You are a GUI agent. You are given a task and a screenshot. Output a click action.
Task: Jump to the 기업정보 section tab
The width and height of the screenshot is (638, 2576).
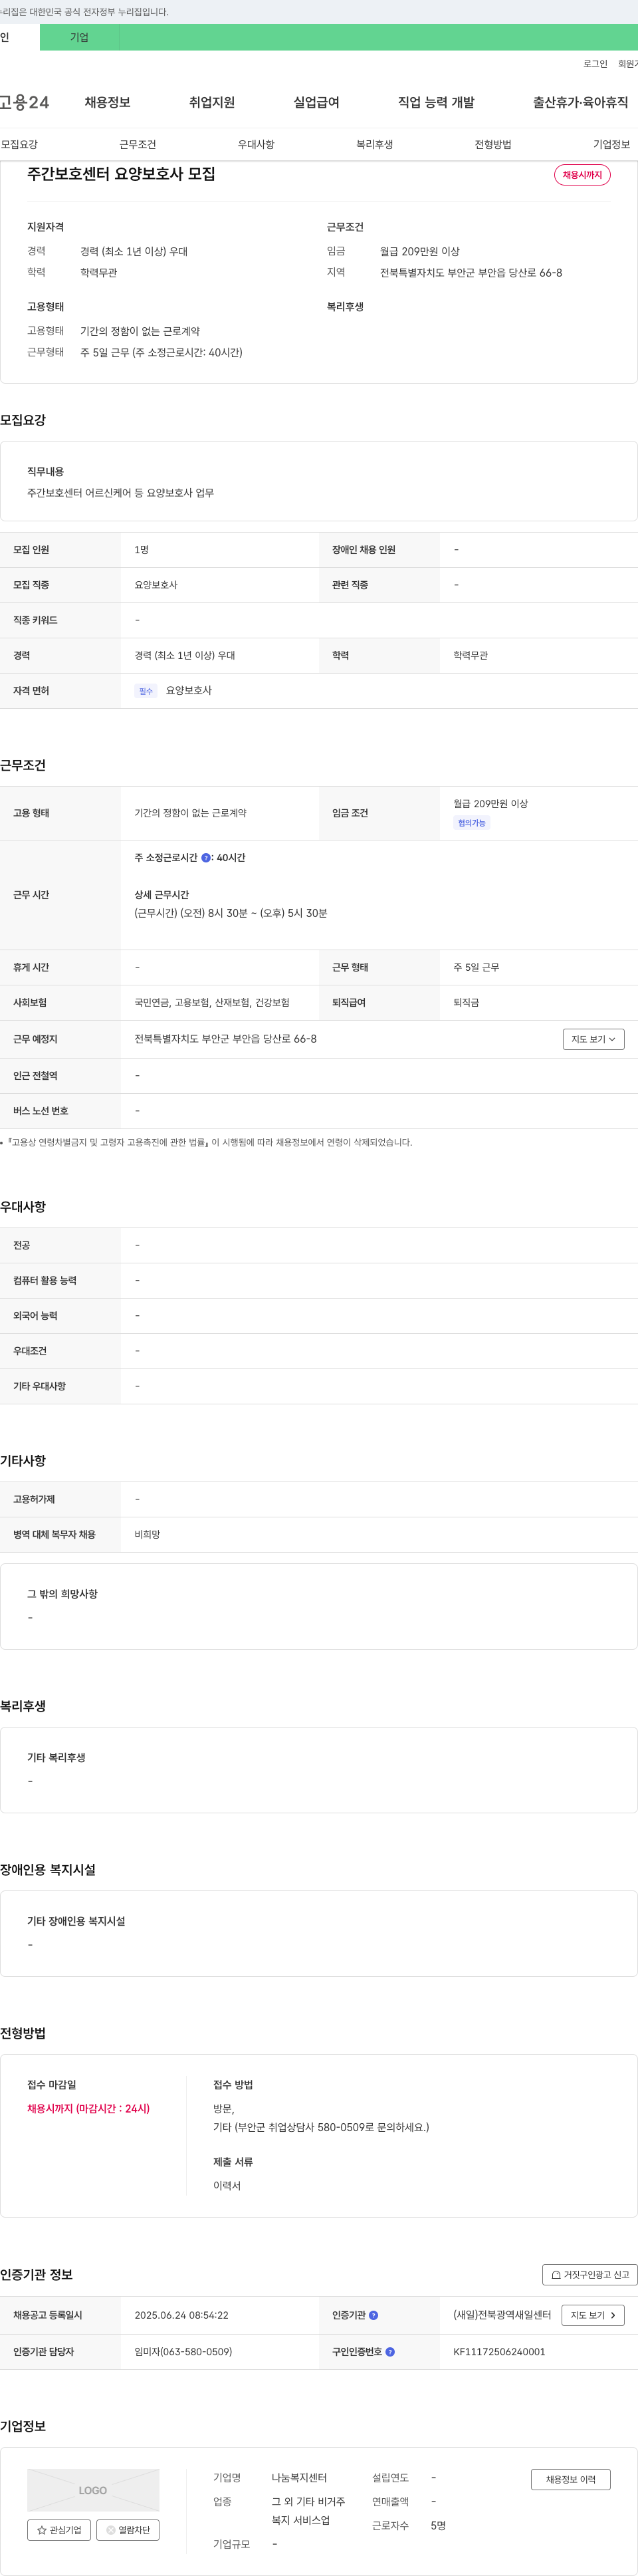[611, 144]
